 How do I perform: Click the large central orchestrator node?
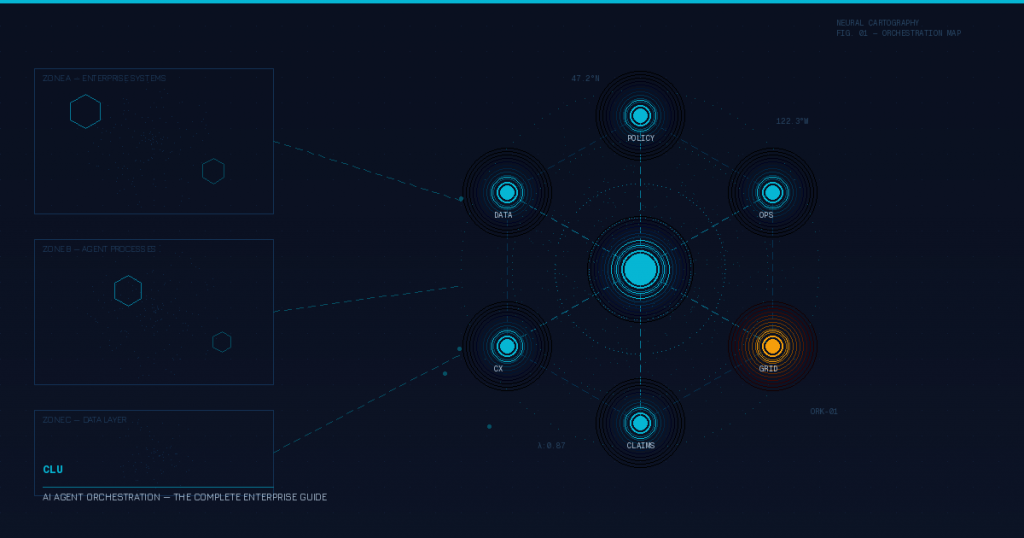640,269
